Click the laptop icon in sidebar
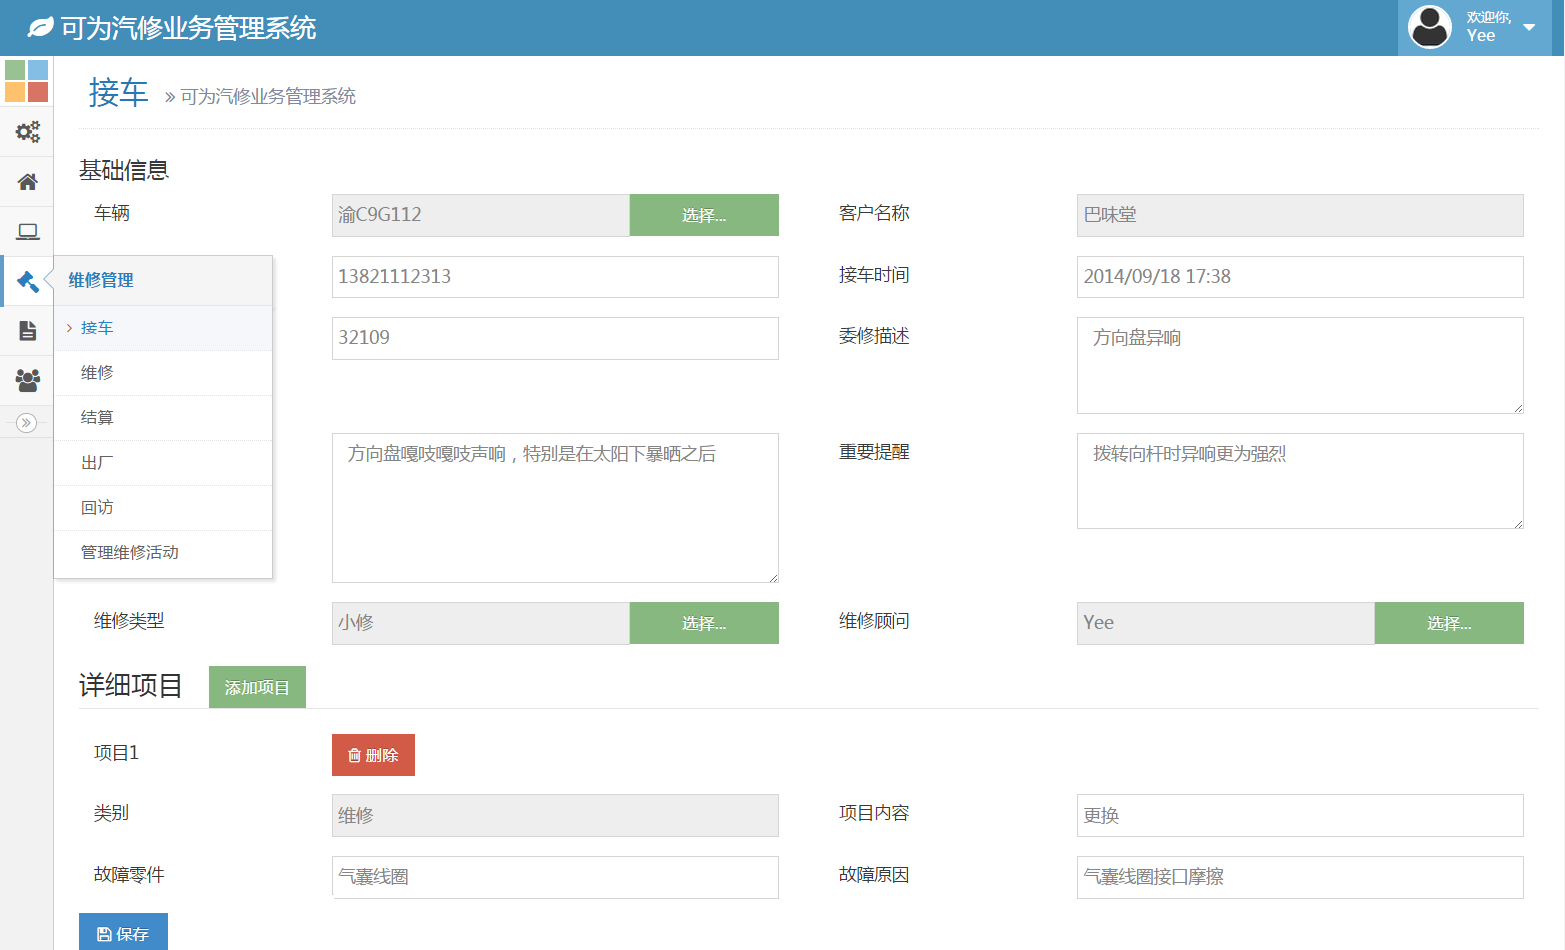The image size is (1565, 950). point(27,232)
